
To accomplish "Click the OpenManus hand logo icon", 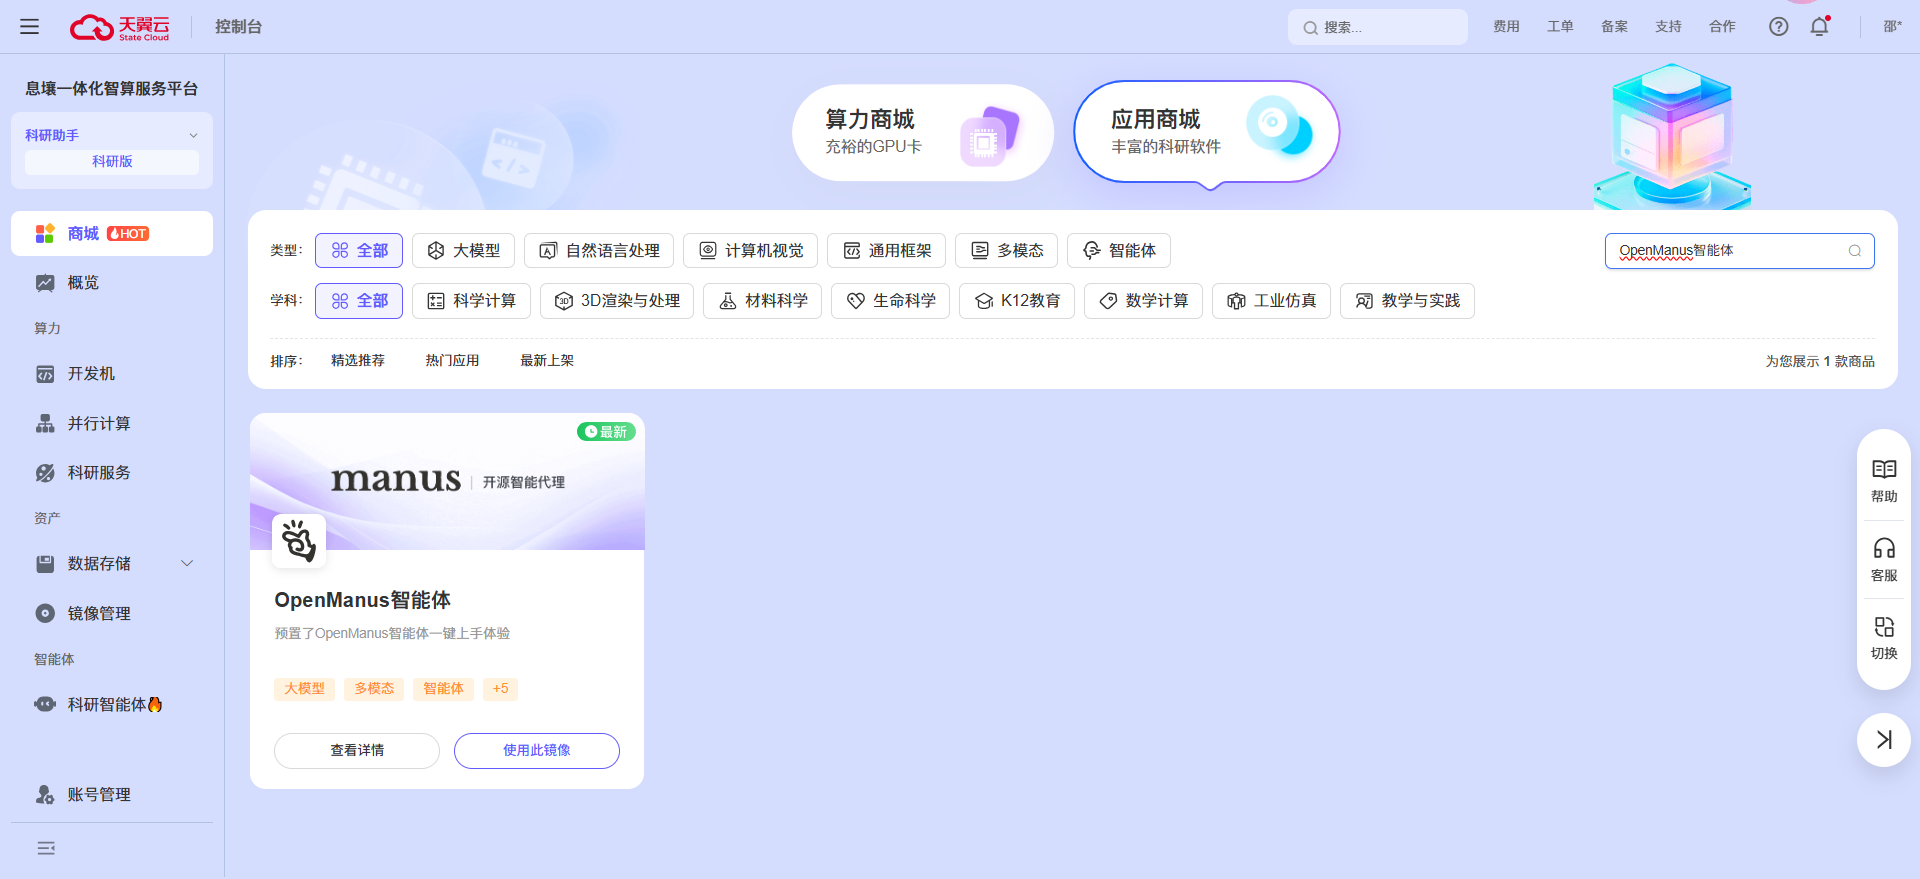I will pos(299,541).
